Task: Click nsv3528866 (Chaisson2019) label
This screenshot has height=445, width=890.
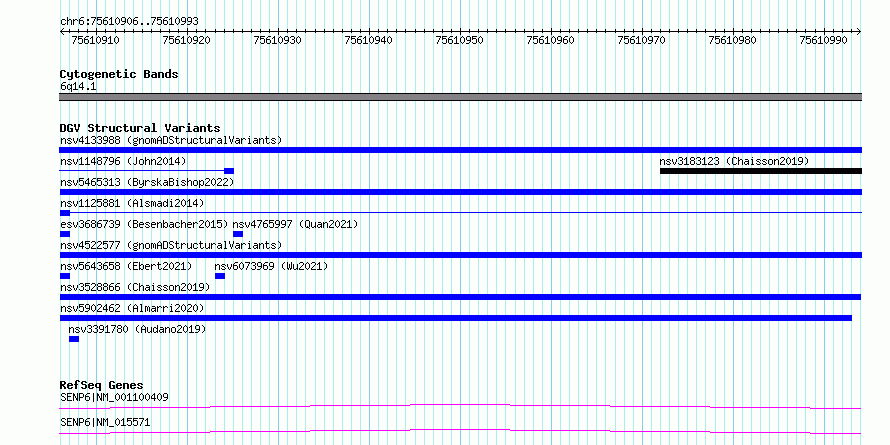Action: click(135, 287)
